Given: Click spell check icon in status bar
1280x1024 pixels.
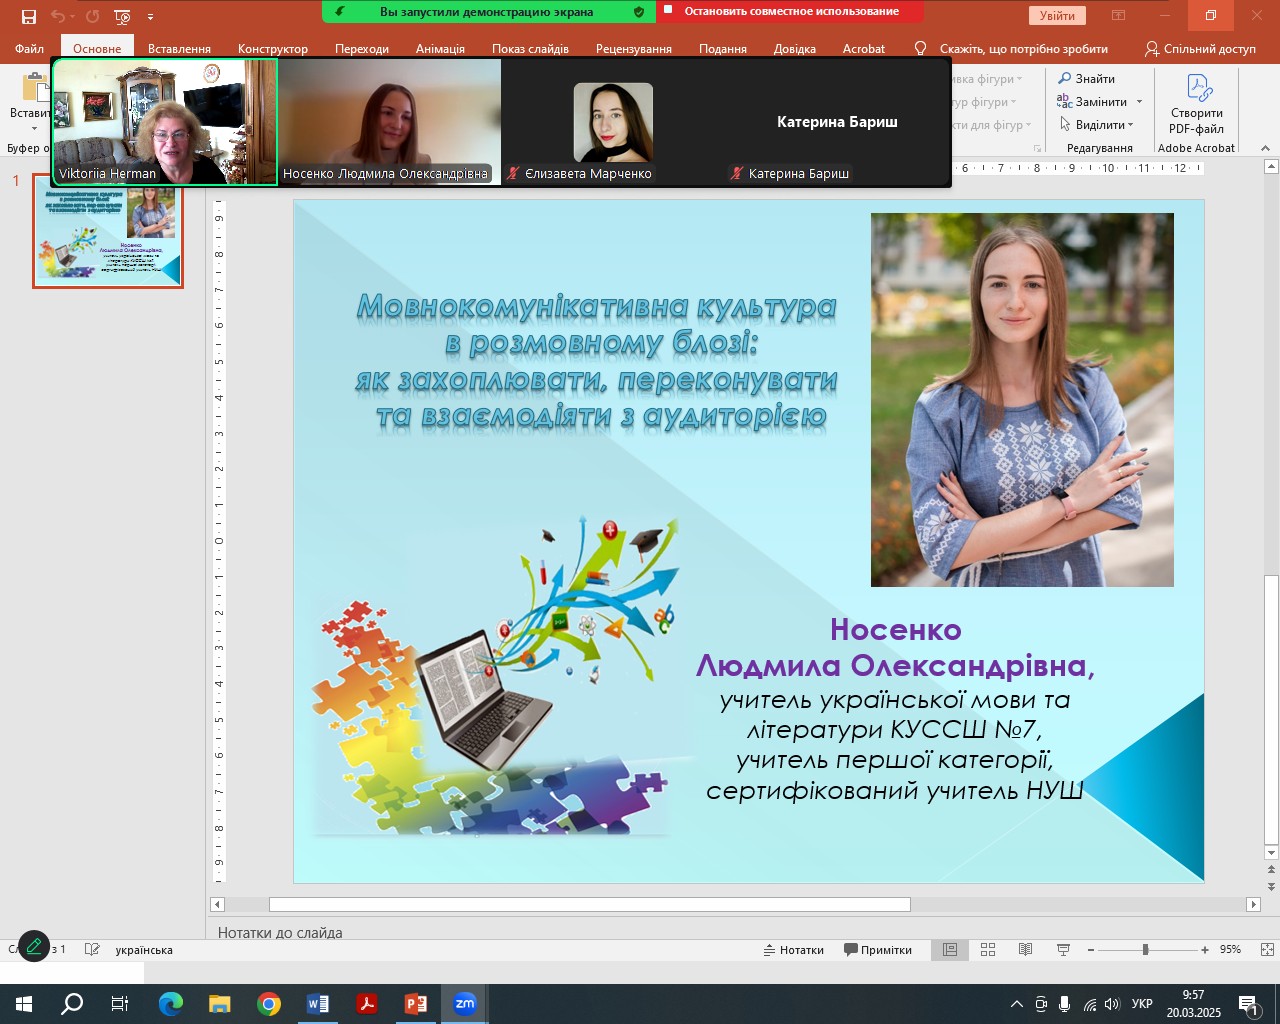Looking at the screenshot, I should click(92, 949).
